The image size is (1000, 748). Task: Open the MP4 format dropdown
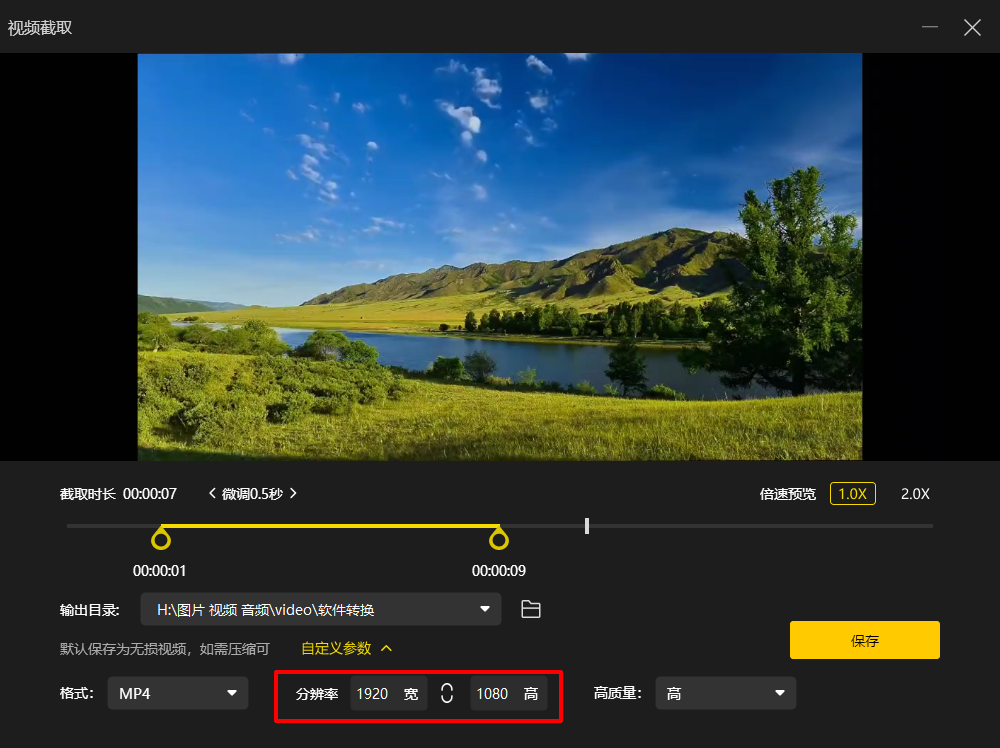pyautogui.click(x=177, y=693)
